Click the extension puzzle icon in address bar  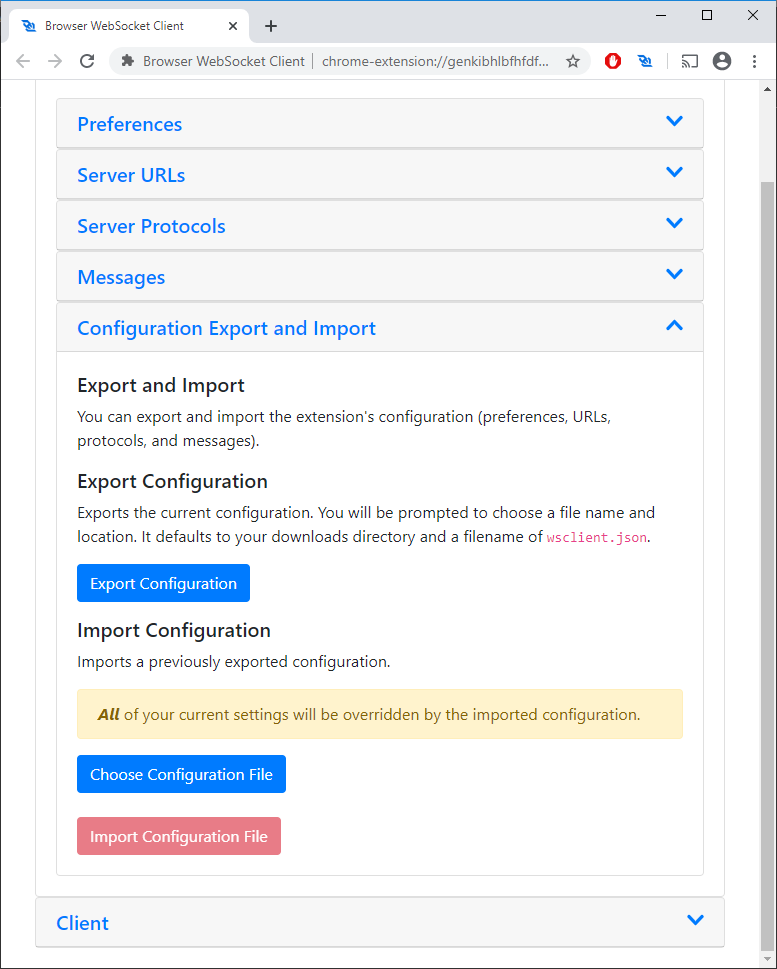point(127,61)
